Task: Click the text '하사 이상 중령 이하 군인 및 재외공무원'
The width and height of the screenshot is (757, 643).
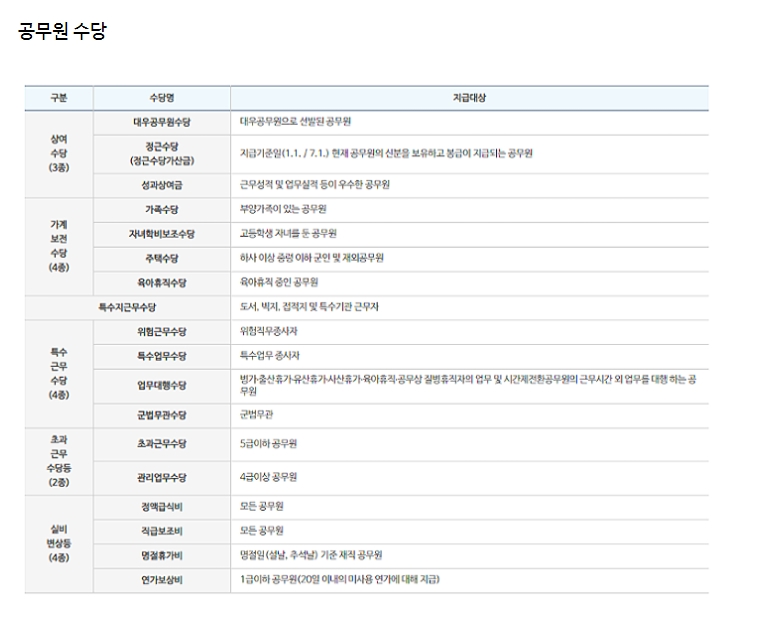Action: click(x=312, y=258)
